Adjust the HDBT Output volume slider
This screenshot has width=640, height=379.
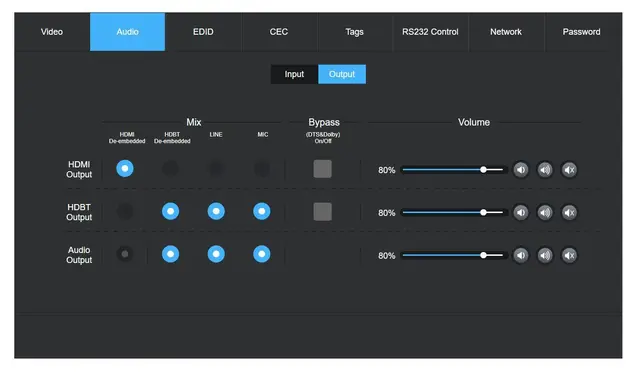[x=454, y=213]
